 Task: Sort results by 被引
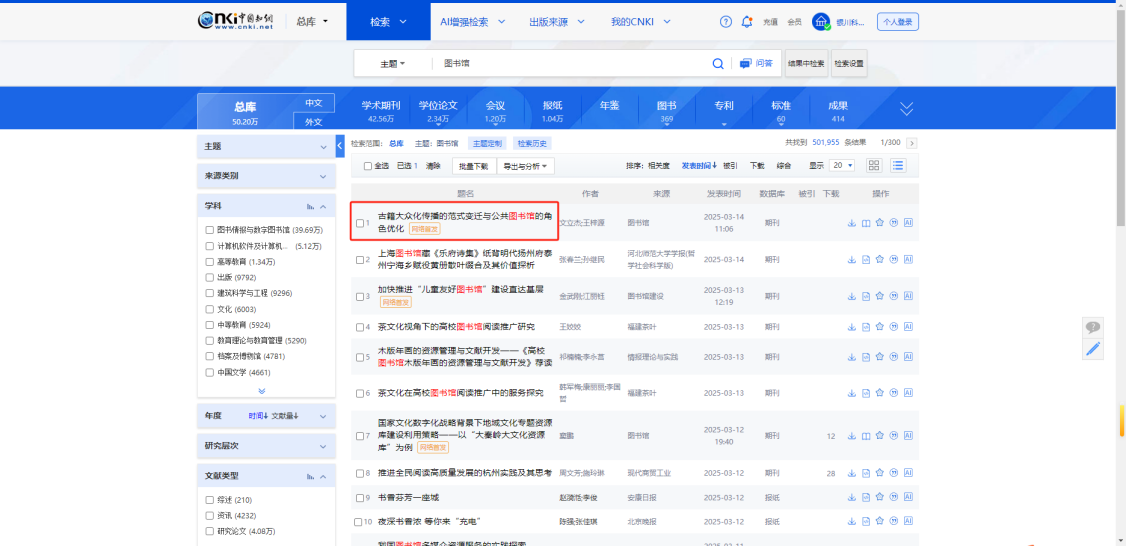[x=730, y=166]
